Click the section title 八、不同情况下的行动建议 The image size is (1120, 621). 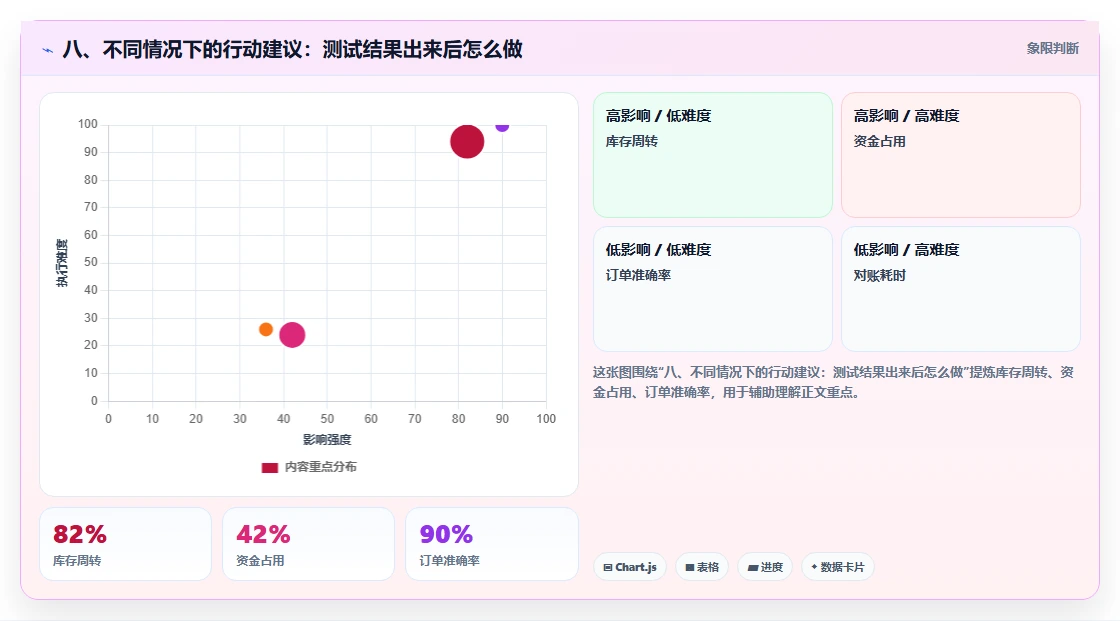(293, 49)
